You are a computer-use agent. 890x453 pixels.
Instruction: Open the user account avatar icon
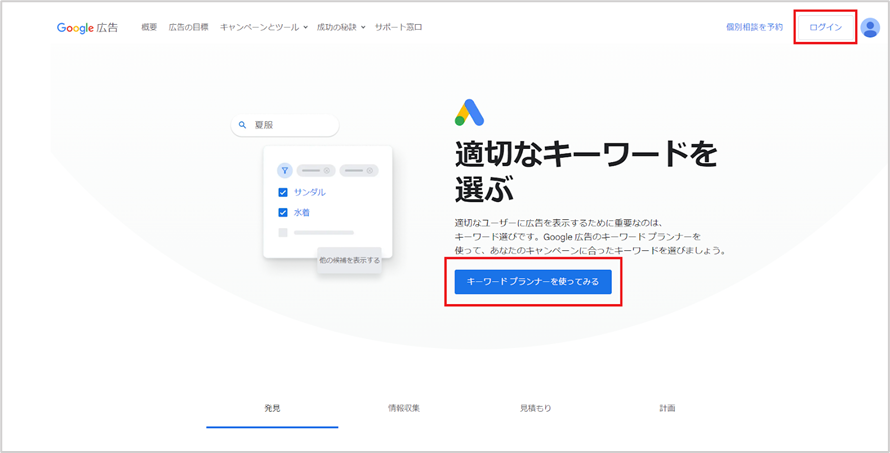point(870,27)
